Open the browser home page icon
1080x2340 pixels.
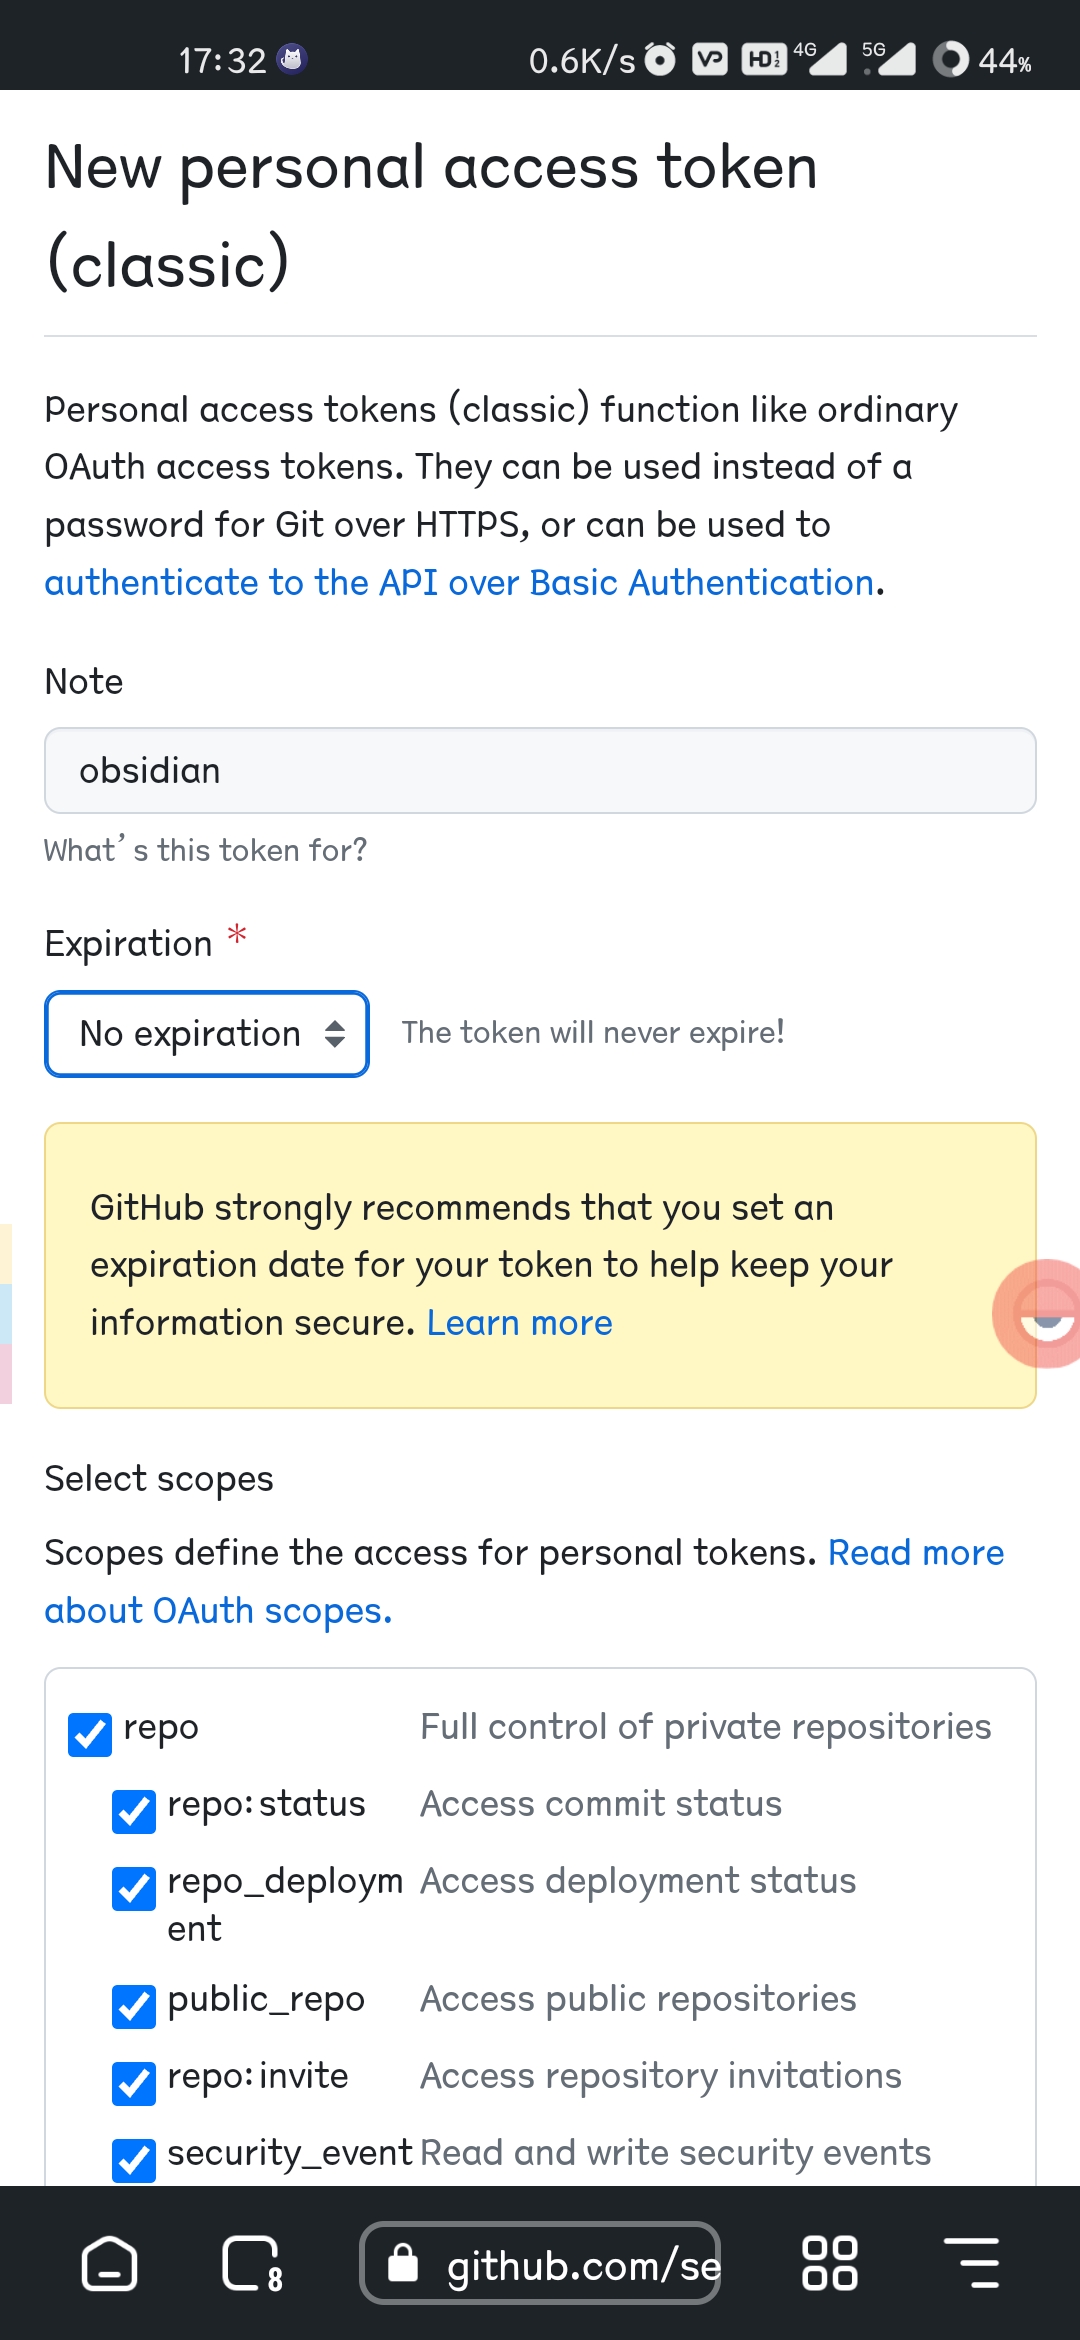point(109,2263)
